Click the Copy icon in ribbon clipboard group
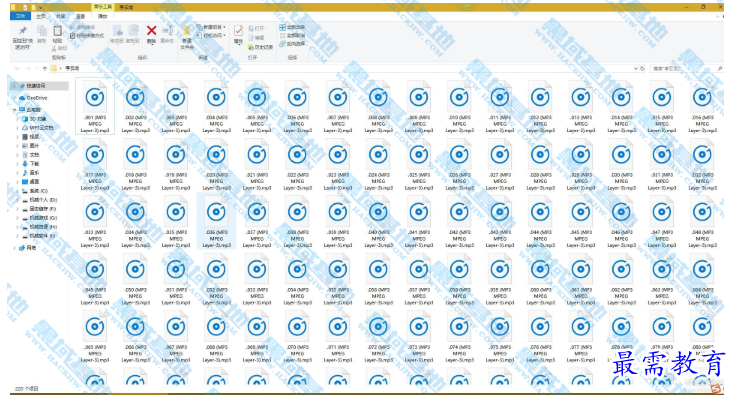734x395 pixels. point(42,31)
